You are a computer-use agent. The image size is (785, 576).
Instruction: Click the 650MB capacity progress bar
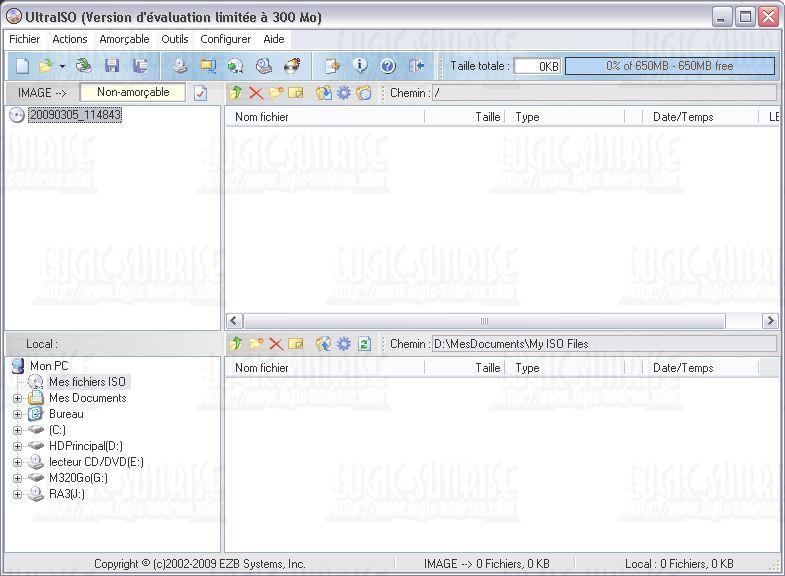tap(670, 66)
